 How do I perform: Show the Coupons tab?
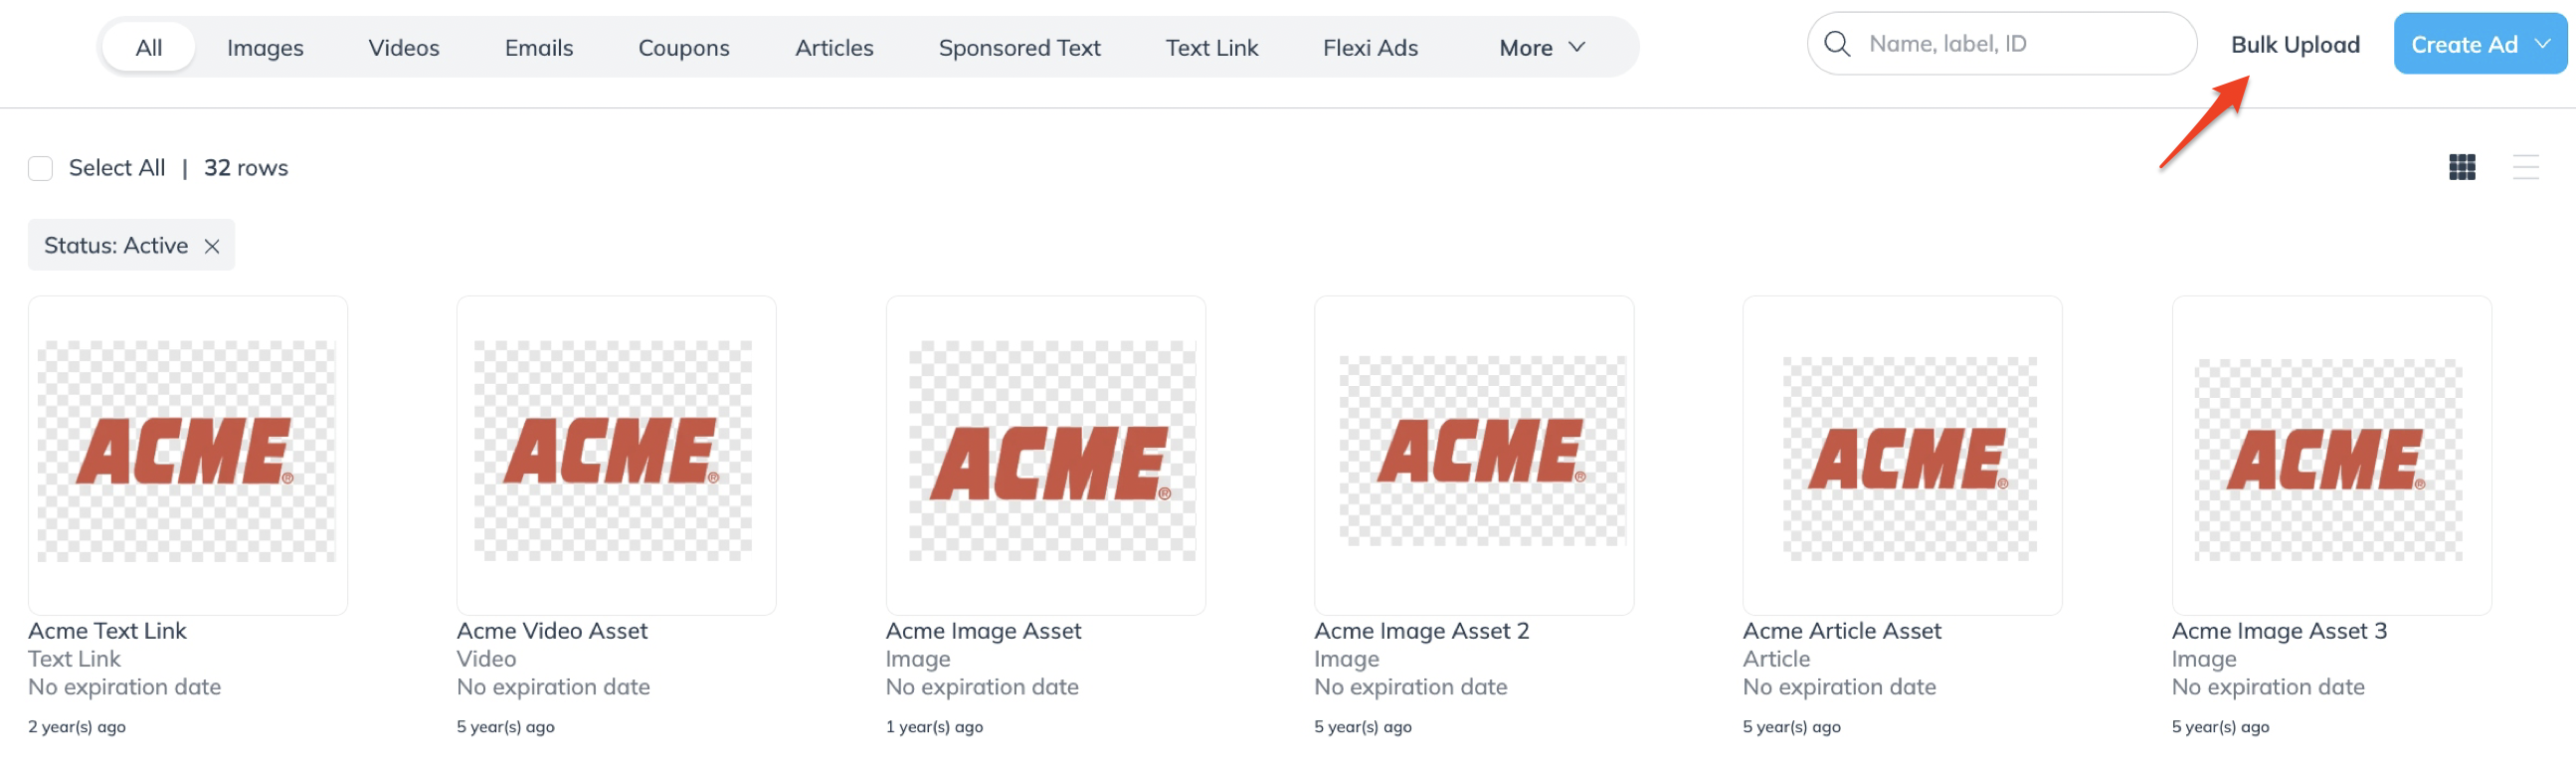[x=683, y=48]
